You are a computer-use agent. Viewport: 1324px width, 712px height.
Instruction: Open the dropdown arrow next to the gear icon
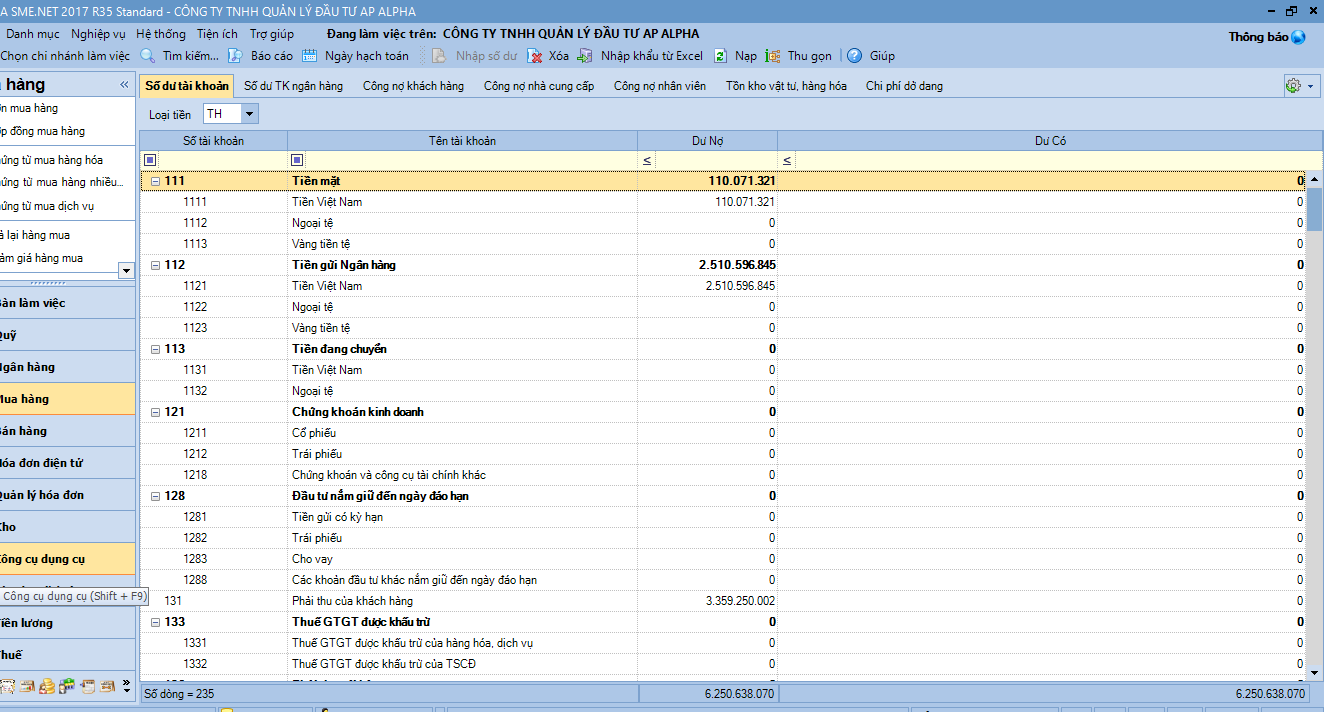pyautogui.click(x=1311, y=86)
